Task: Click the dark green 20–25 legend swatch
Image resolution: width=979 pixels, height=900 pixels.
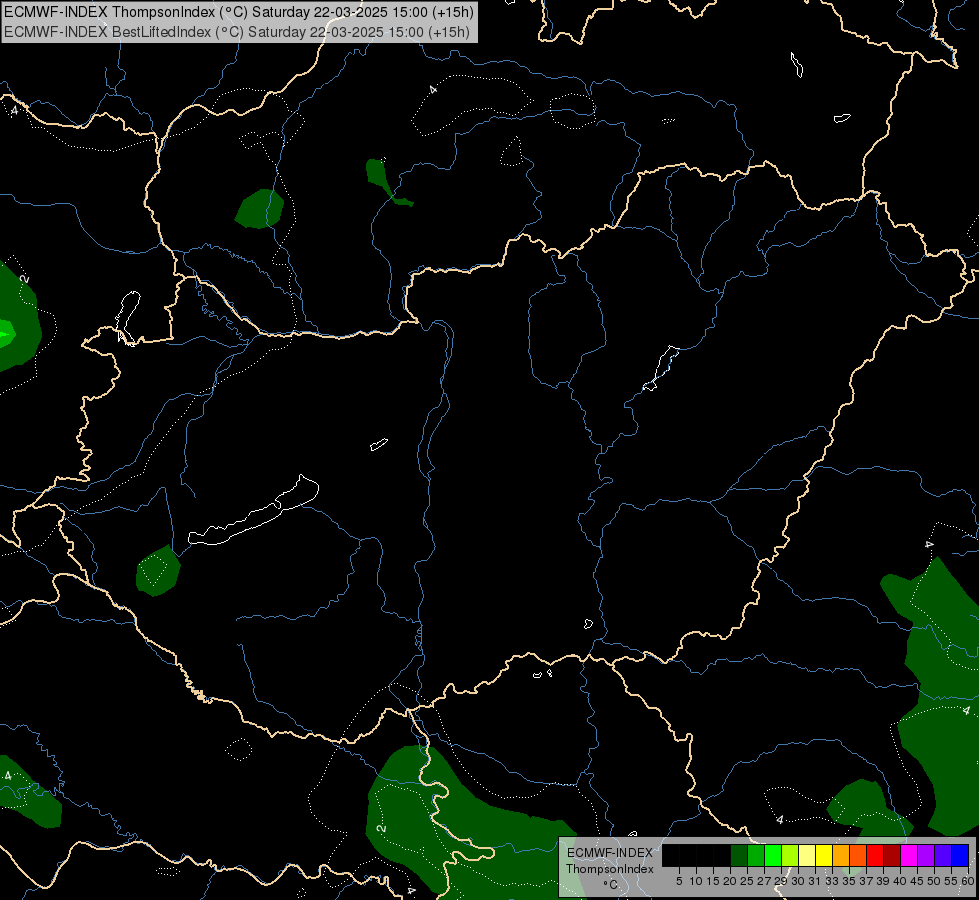Action: pos(739,856)
